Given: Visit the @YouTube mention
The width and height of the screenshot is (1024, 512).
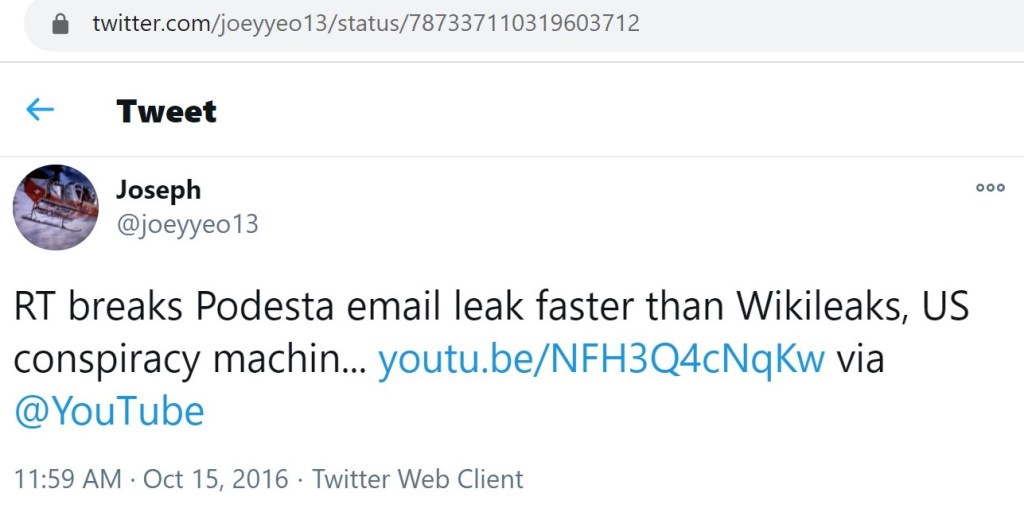Looking at the screenshot, I should [x=109, y=411].
